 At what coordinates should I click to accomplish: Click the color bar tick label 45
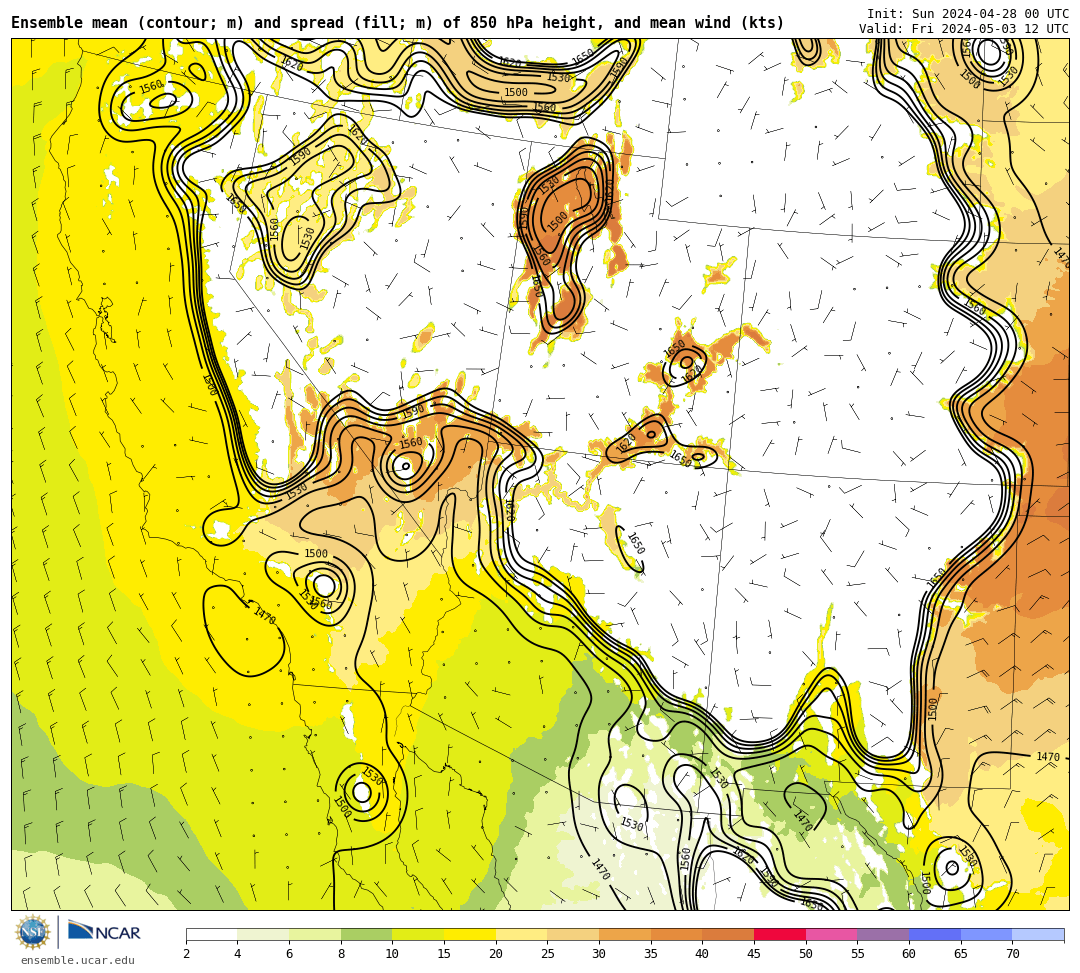click(x=754, y=954)
